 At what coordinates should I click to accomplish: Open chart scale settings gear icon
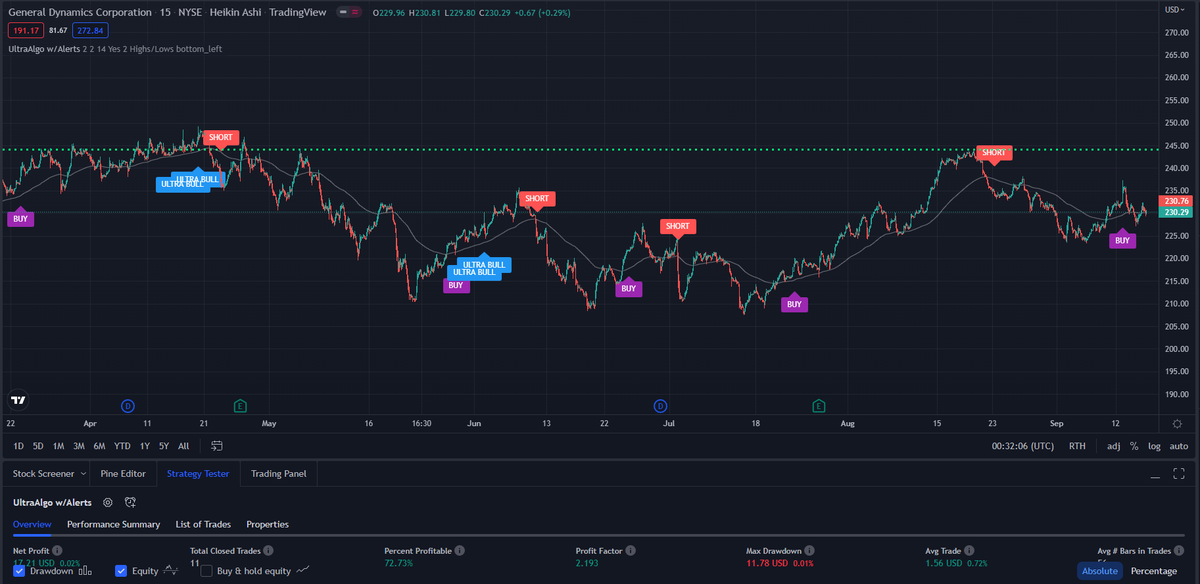1177,424
